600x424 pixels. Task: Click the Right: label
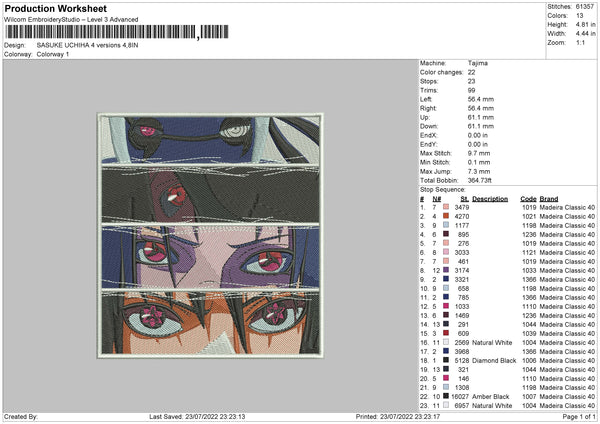pos(428,108)
